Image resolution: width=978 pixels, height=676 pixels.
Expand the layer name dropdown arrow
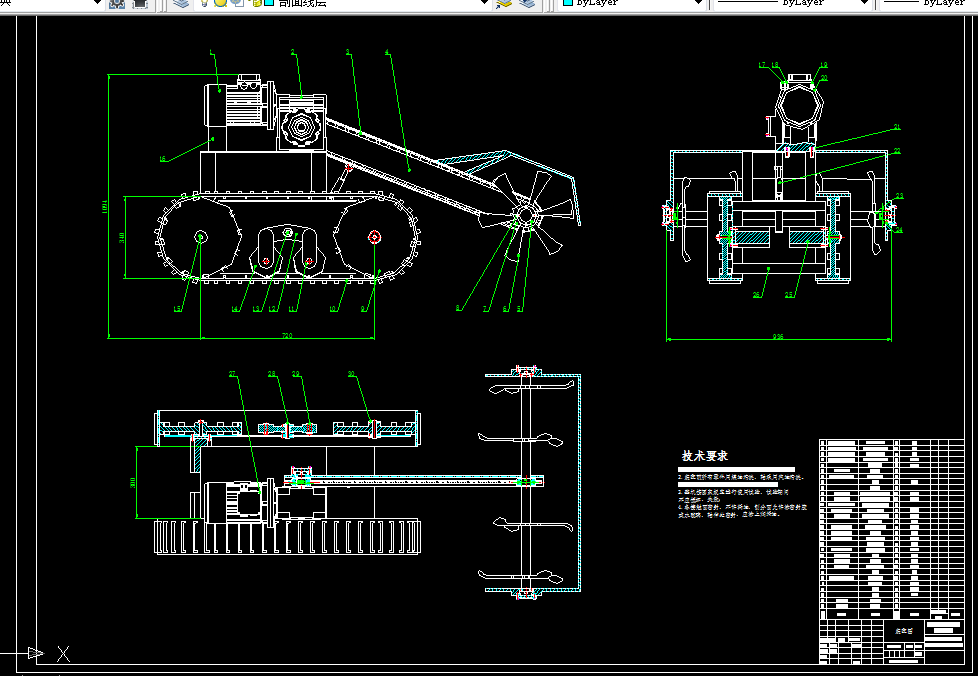tap(483, 3)
